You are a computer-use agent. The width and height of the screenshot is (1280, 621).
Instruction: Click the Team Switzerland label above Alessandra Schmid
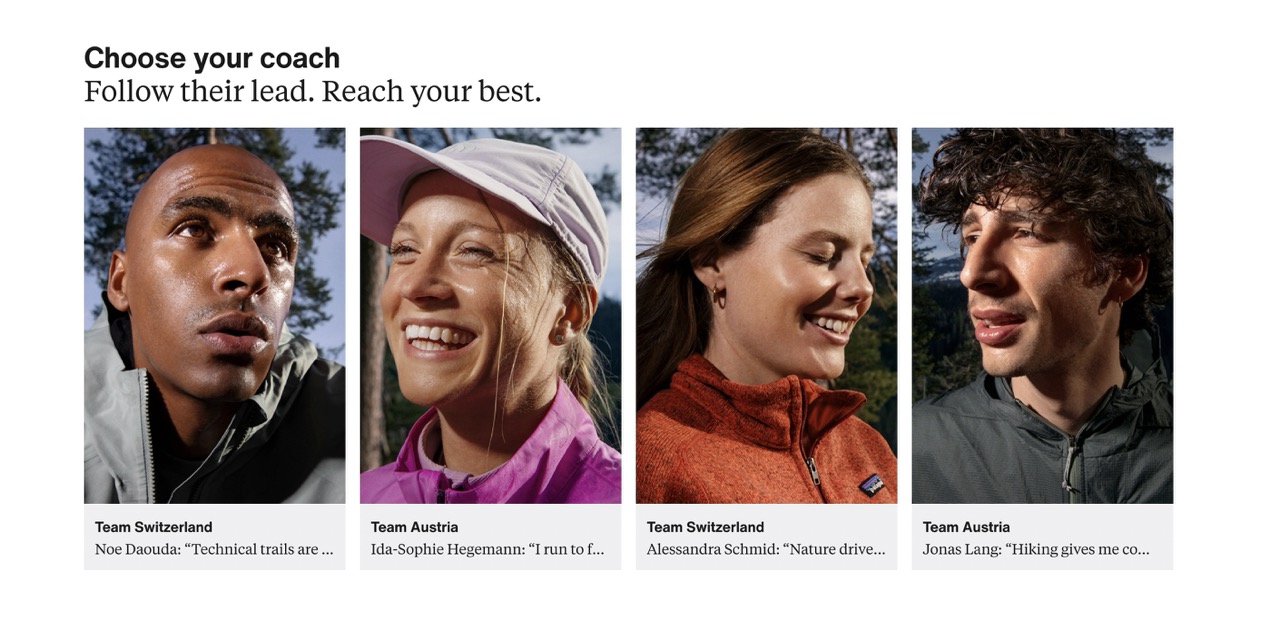tap(706, 527)
